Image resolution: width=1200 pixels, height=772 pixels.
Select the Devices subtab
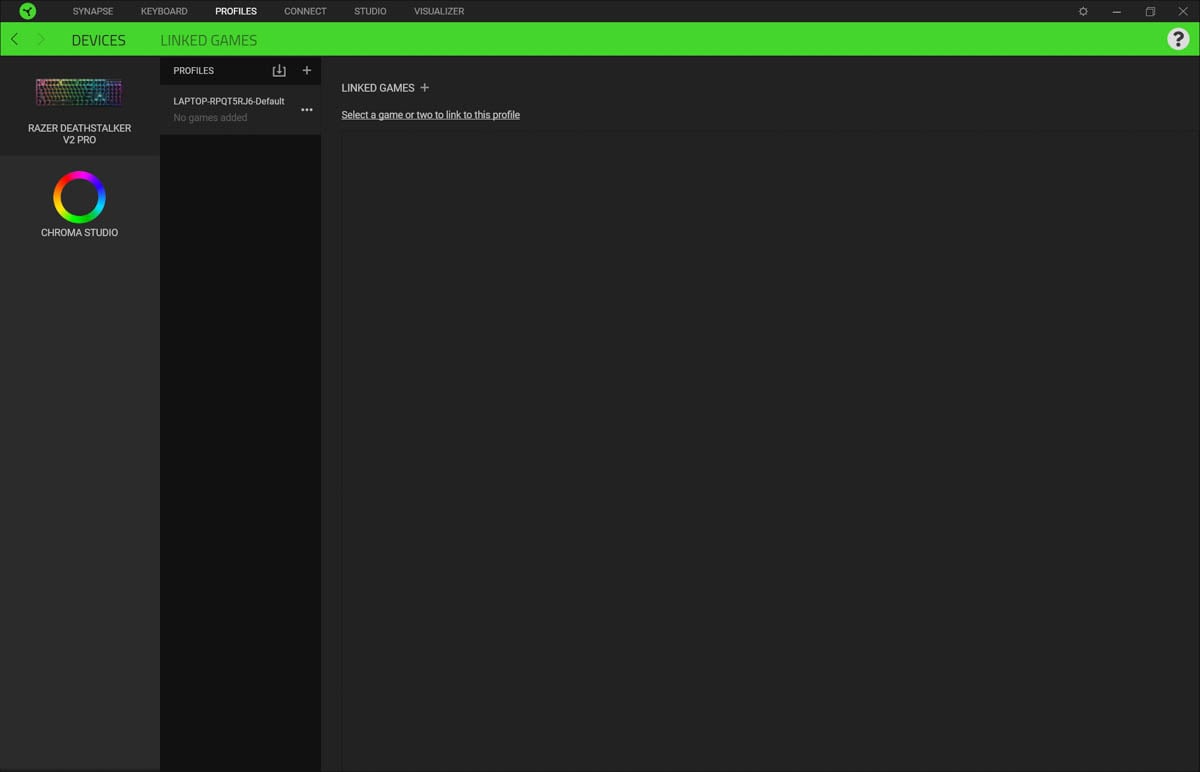point(99,40)
